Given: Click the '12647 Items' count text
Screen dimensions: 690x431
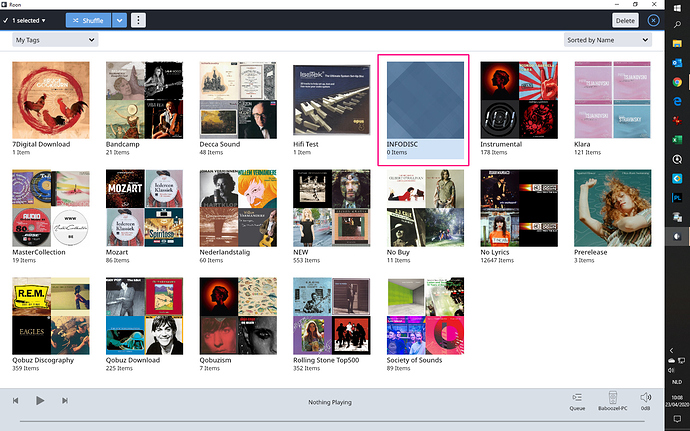Looking at the screenshot, I should 497,260.
